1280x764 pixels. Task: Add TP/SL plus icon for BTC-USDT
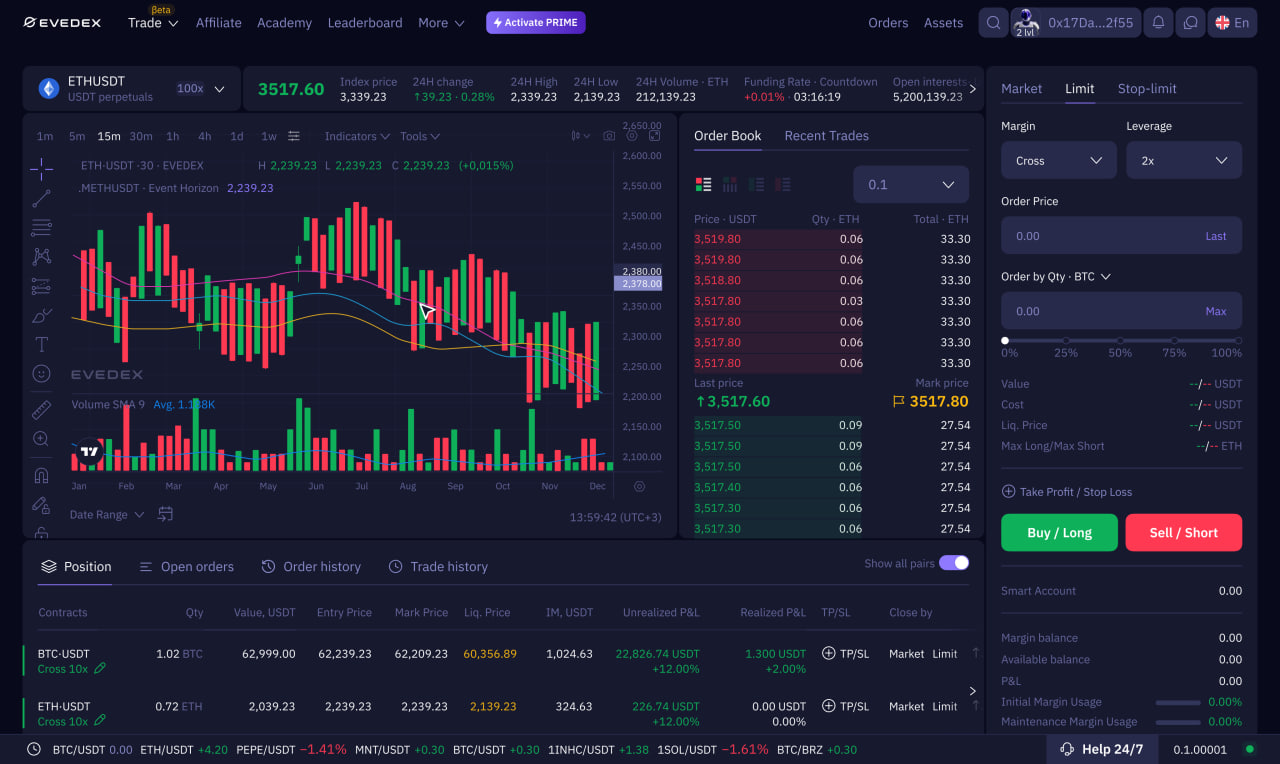(828, 653)
